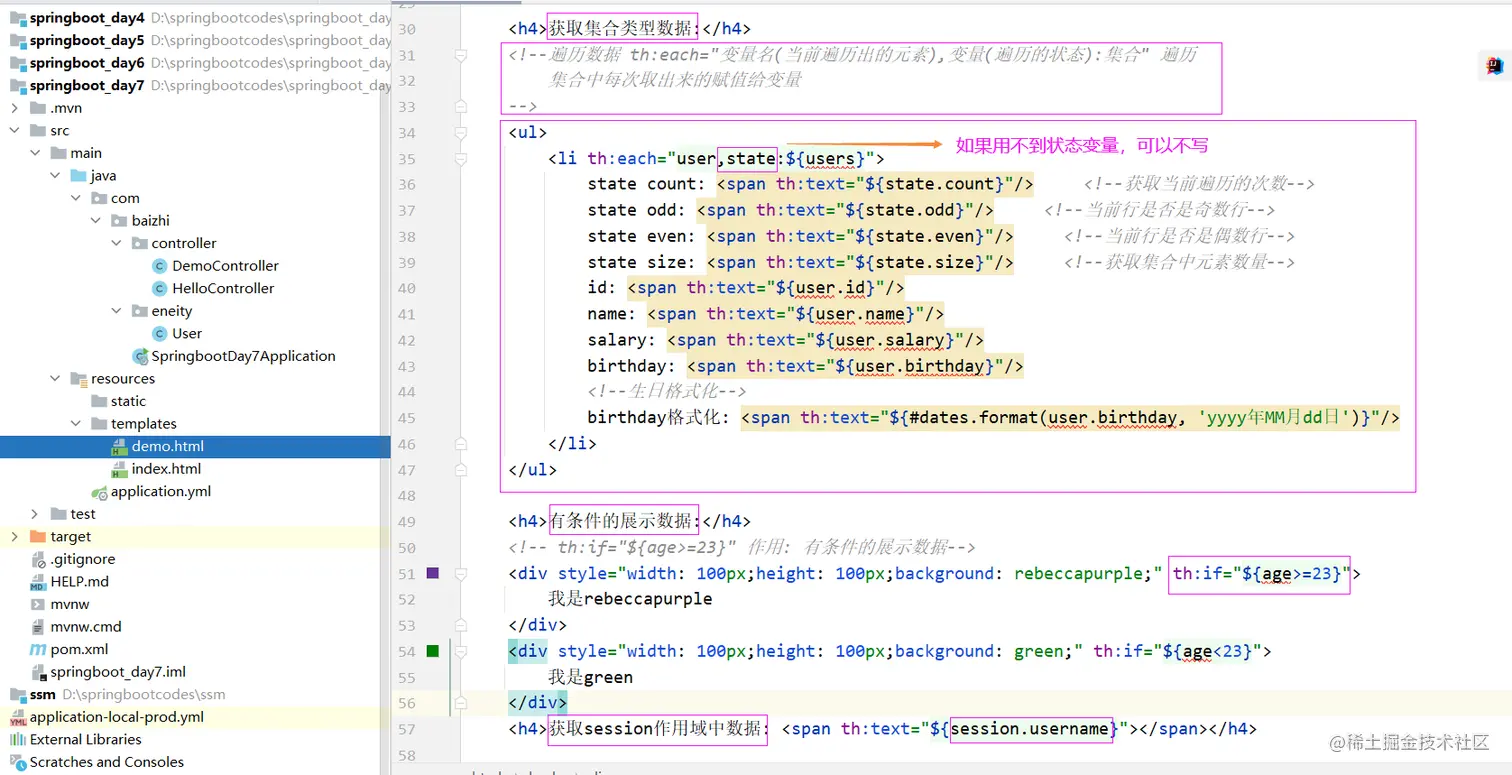Image resolution: width=1512 pixels, height=775 pixels.
Task: Select the mvnw file in tree
Action: (x=70, y=604)
